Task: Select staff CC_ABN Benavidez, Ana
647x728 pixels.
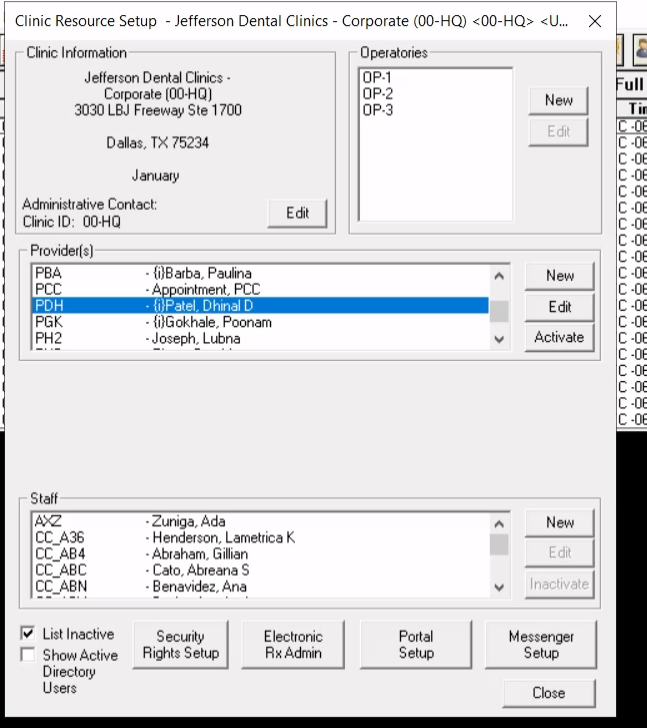Action: pos(261,586)
